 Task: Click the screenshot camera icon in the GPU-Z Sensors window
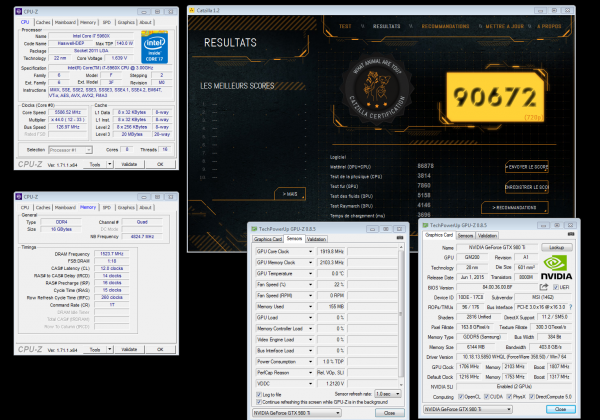[400, 238]
